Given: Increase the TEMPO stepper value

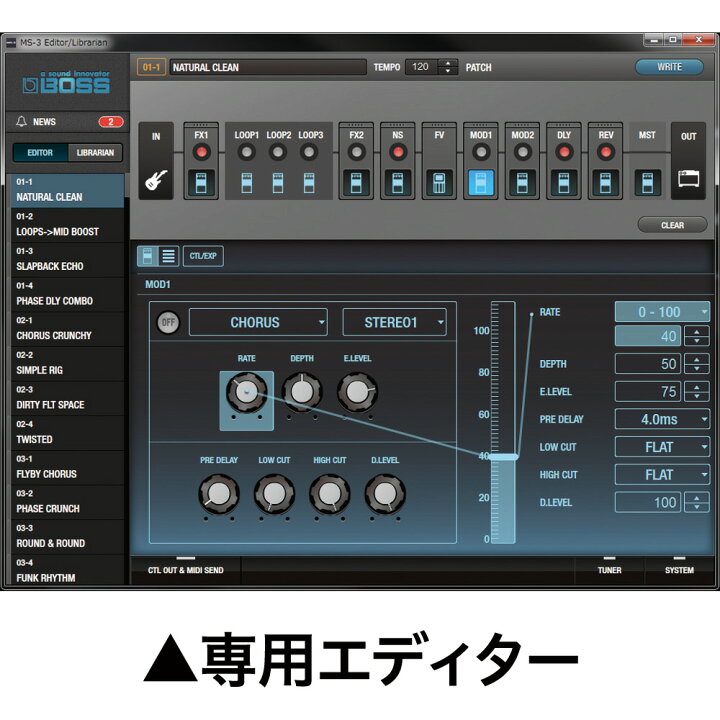Looking at the screenshot, I should pyautogui.click(x=448, y=63).
